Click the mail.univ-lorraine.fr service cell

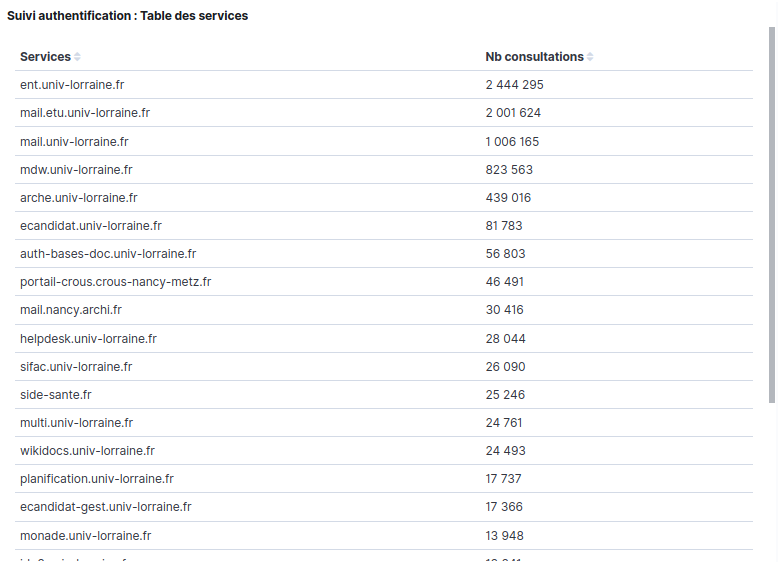pyautogui.click(x=74, y=141)
